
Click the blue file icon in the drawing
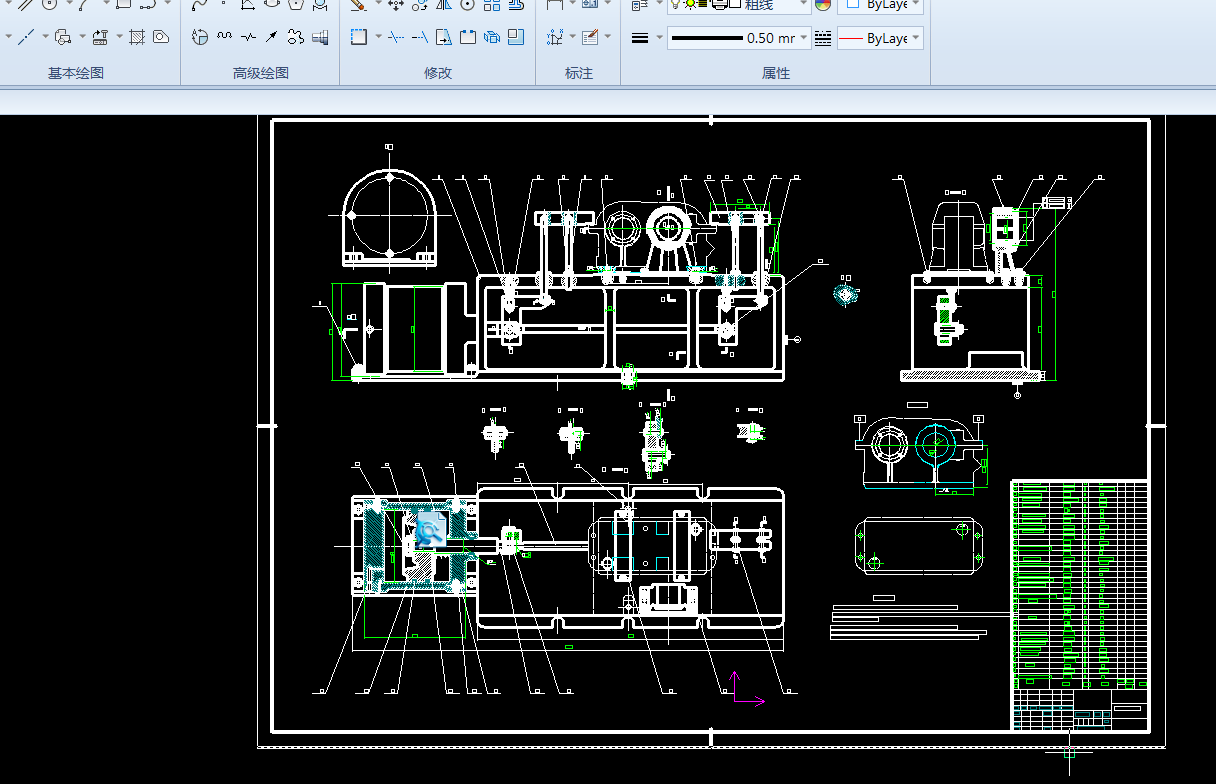(x=430, y=529)
